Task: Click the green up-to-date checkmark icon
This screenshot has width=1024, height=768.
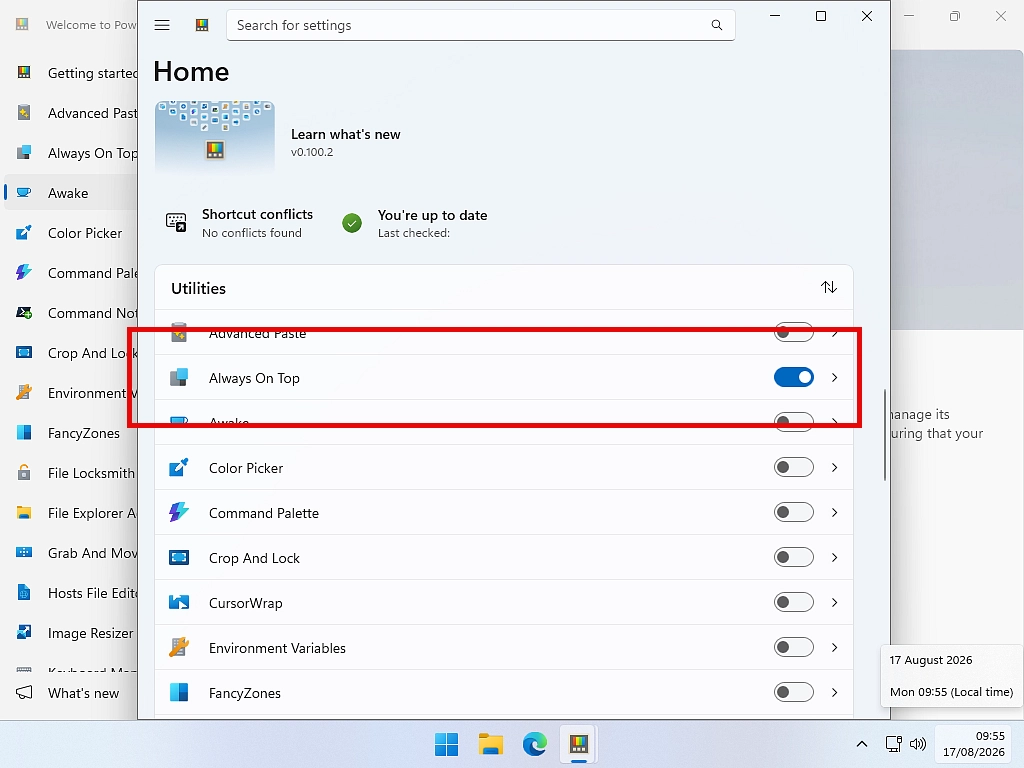Action: [x=352, y=223]
